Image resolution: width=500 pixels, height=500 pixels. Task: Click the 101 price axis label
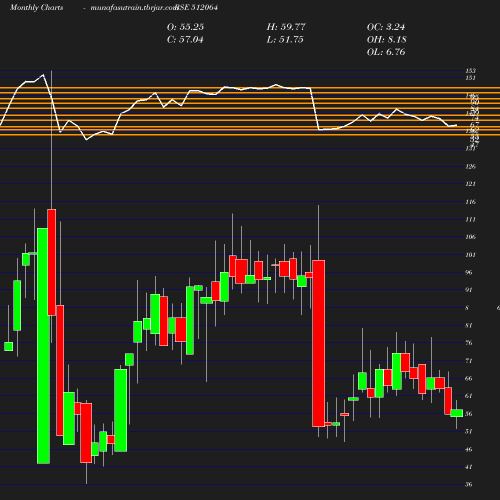pyautogui.click(x=470, y=255)
